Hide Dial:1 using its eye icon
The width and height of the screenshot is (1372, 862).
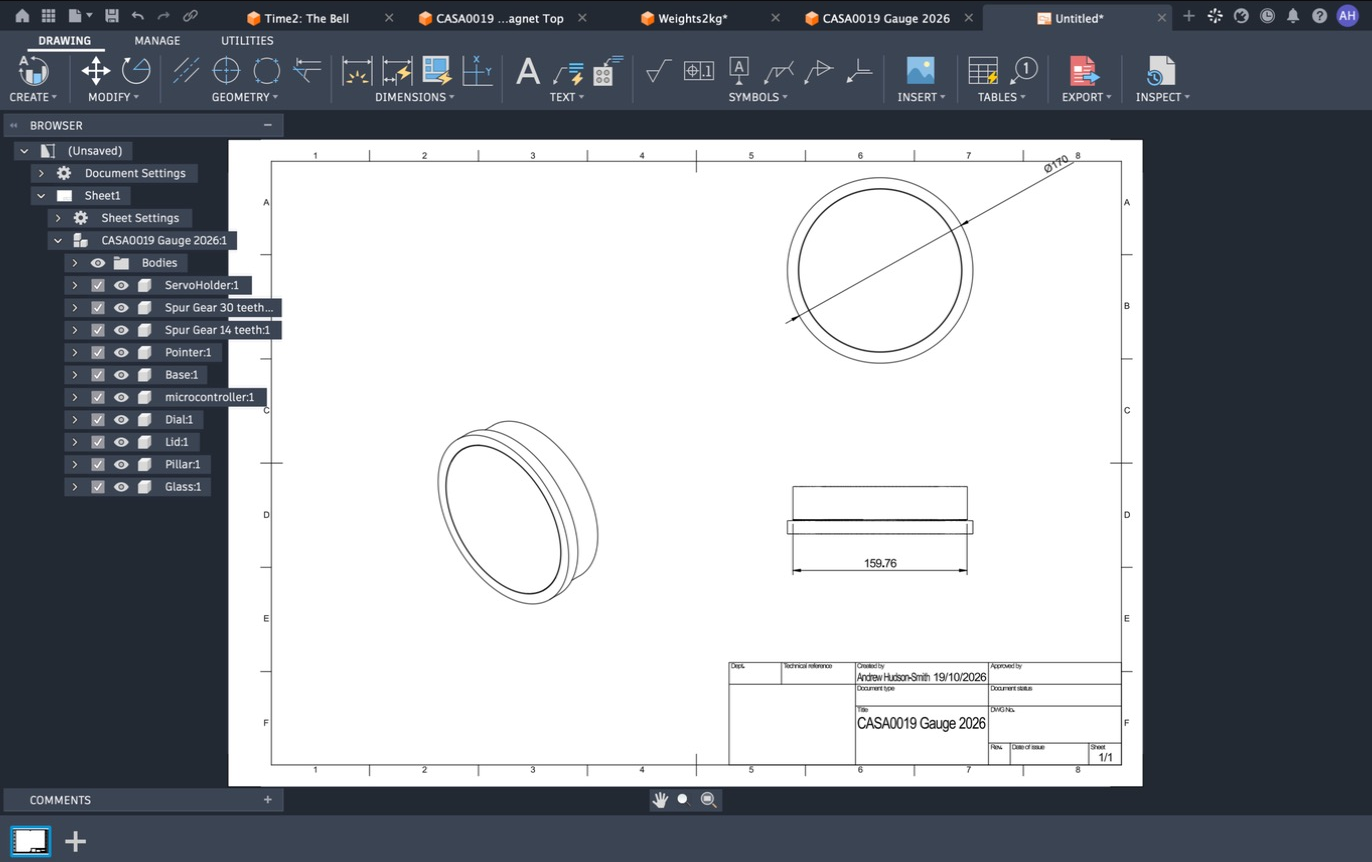point(121,420)
